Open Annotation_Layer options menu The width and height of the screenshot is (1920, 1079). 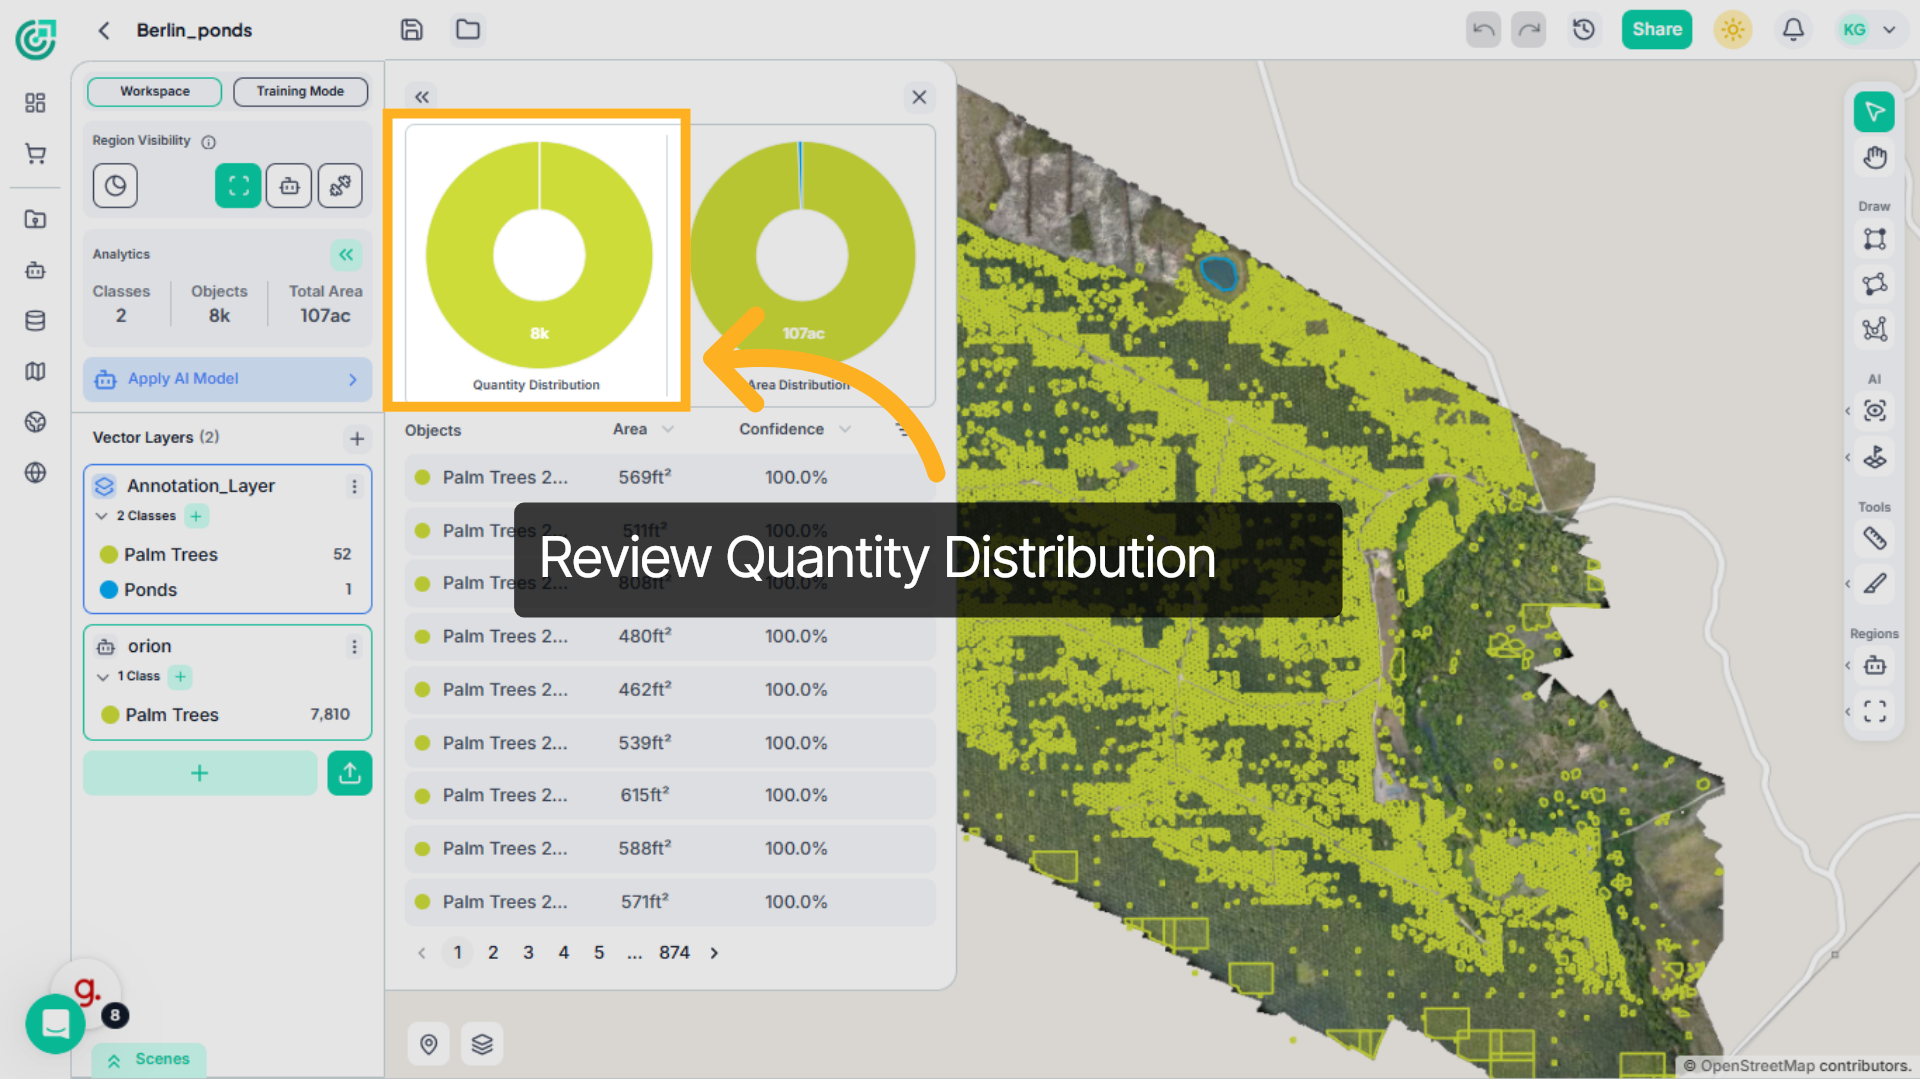[354, 486]
